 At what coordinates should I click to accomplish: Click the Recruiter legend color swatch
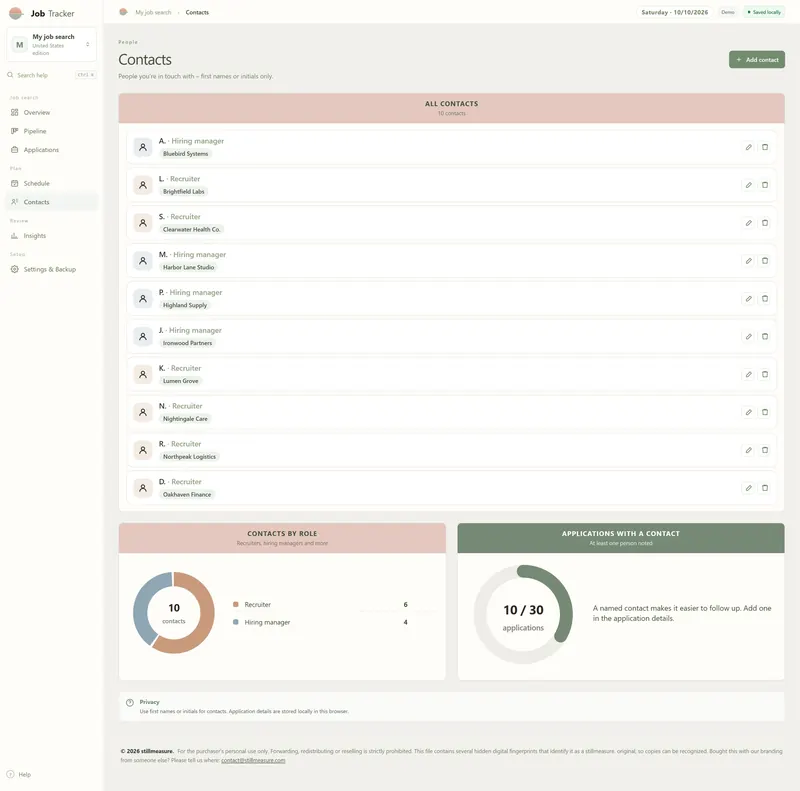(x=236, y=604)
